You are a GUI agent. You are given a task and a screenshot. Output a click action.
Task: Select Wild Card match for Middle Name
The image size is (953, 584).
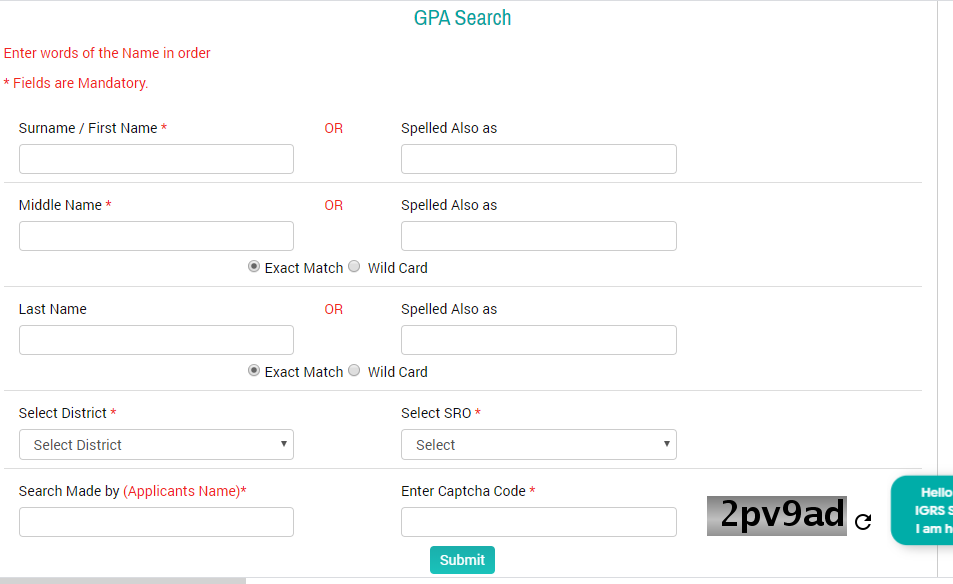coord(354,266)
